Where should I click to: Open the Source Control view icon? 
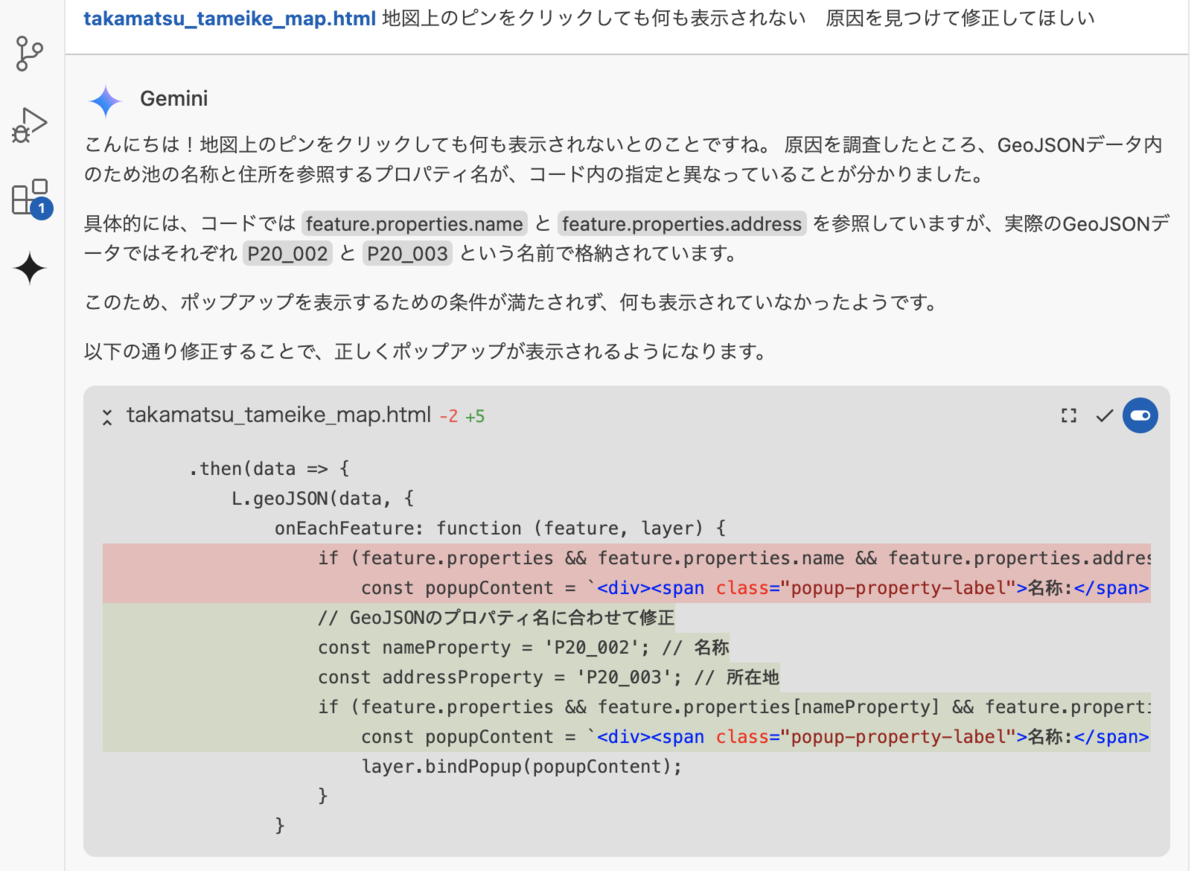pyautogui.click(x=30, y=54)
